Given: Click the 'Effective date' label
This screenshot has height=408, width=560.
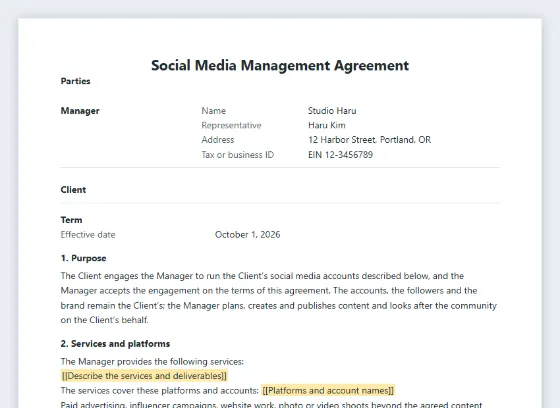Looking at the screenshot, I should click(x=88, y=235).
